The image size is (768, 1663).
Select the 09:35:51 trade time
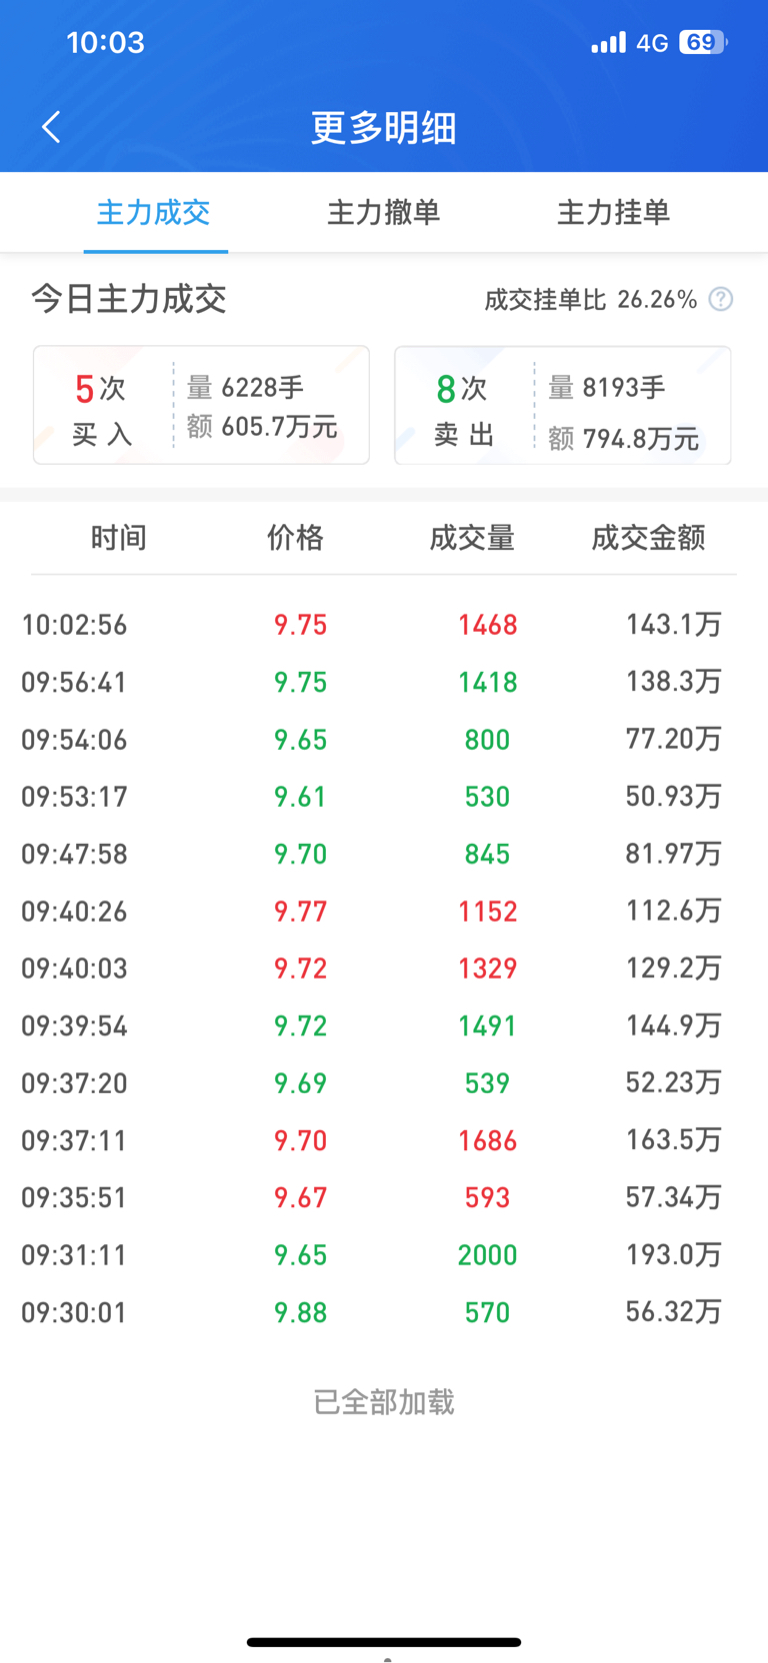pyautogui.click(x=75, y=1198)
